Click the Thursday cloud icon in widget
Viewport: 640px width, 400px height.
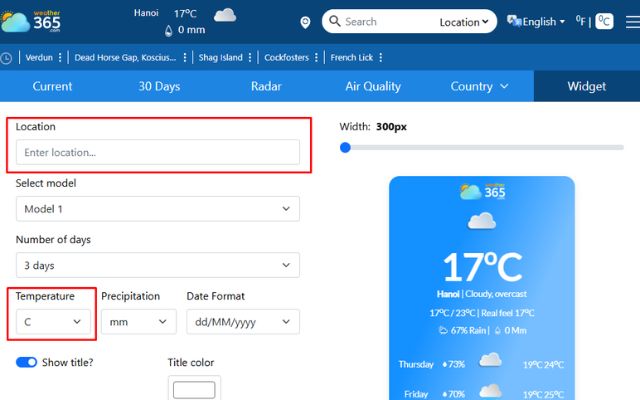pyautogui.click(x=490, y=360)
